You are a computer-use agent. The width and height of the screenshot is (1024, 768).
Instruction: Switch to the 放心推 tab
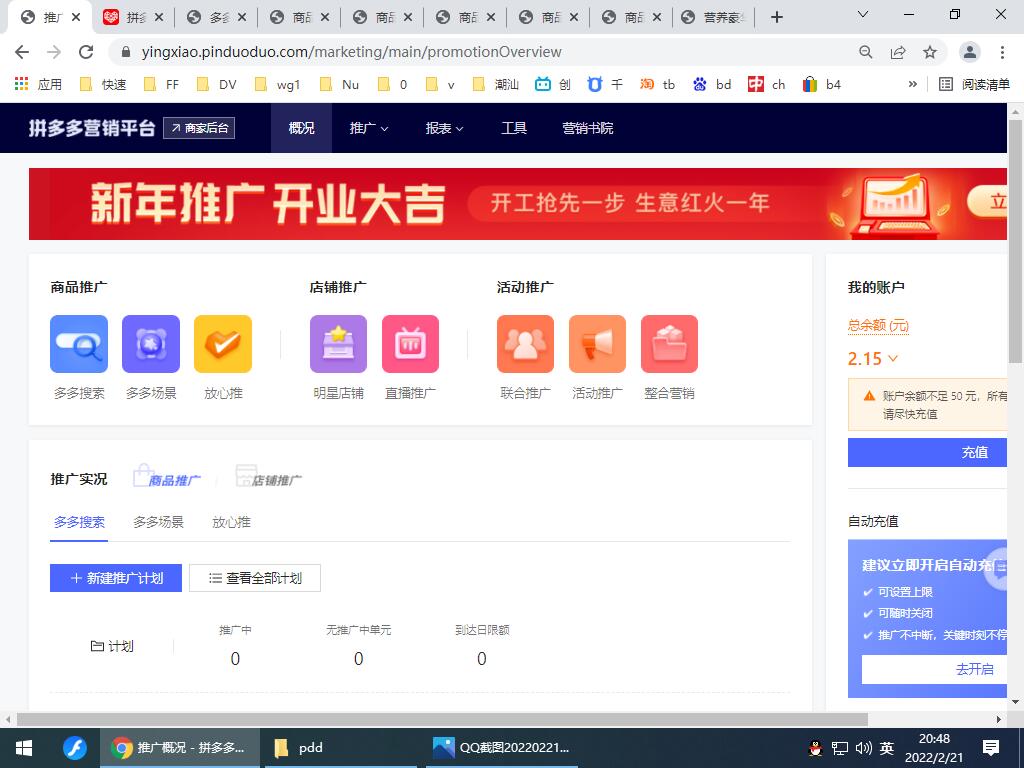231,522
